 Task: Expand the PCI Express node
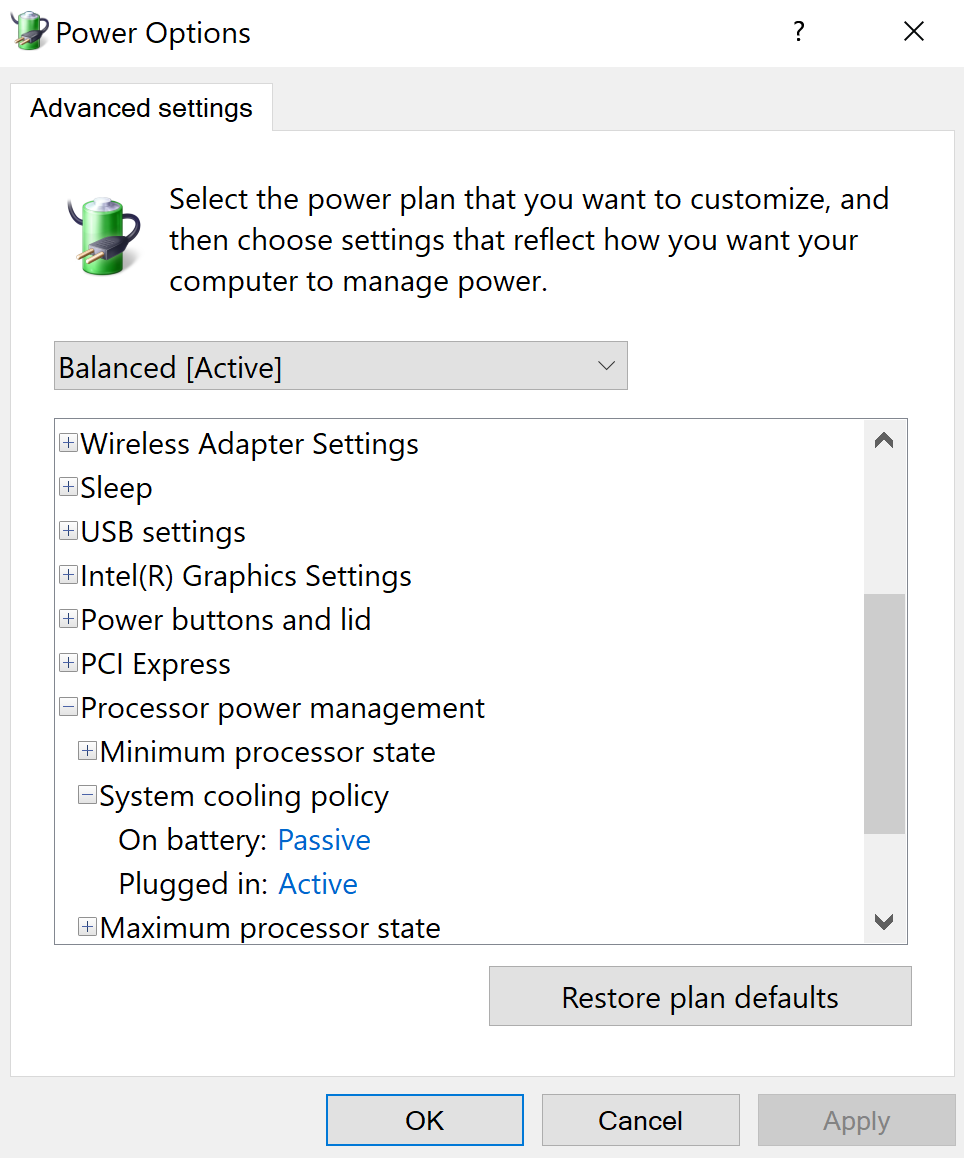[x=69, y=662]
